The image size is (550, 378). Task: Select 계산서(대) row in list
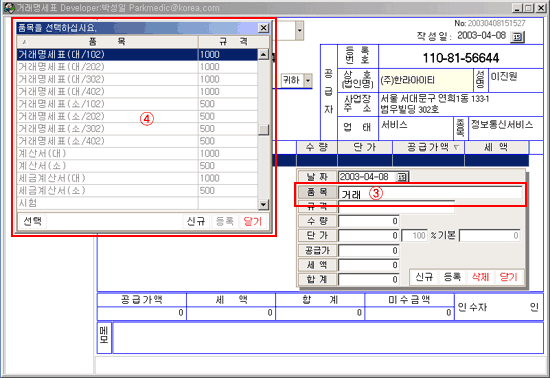(137, 154)
